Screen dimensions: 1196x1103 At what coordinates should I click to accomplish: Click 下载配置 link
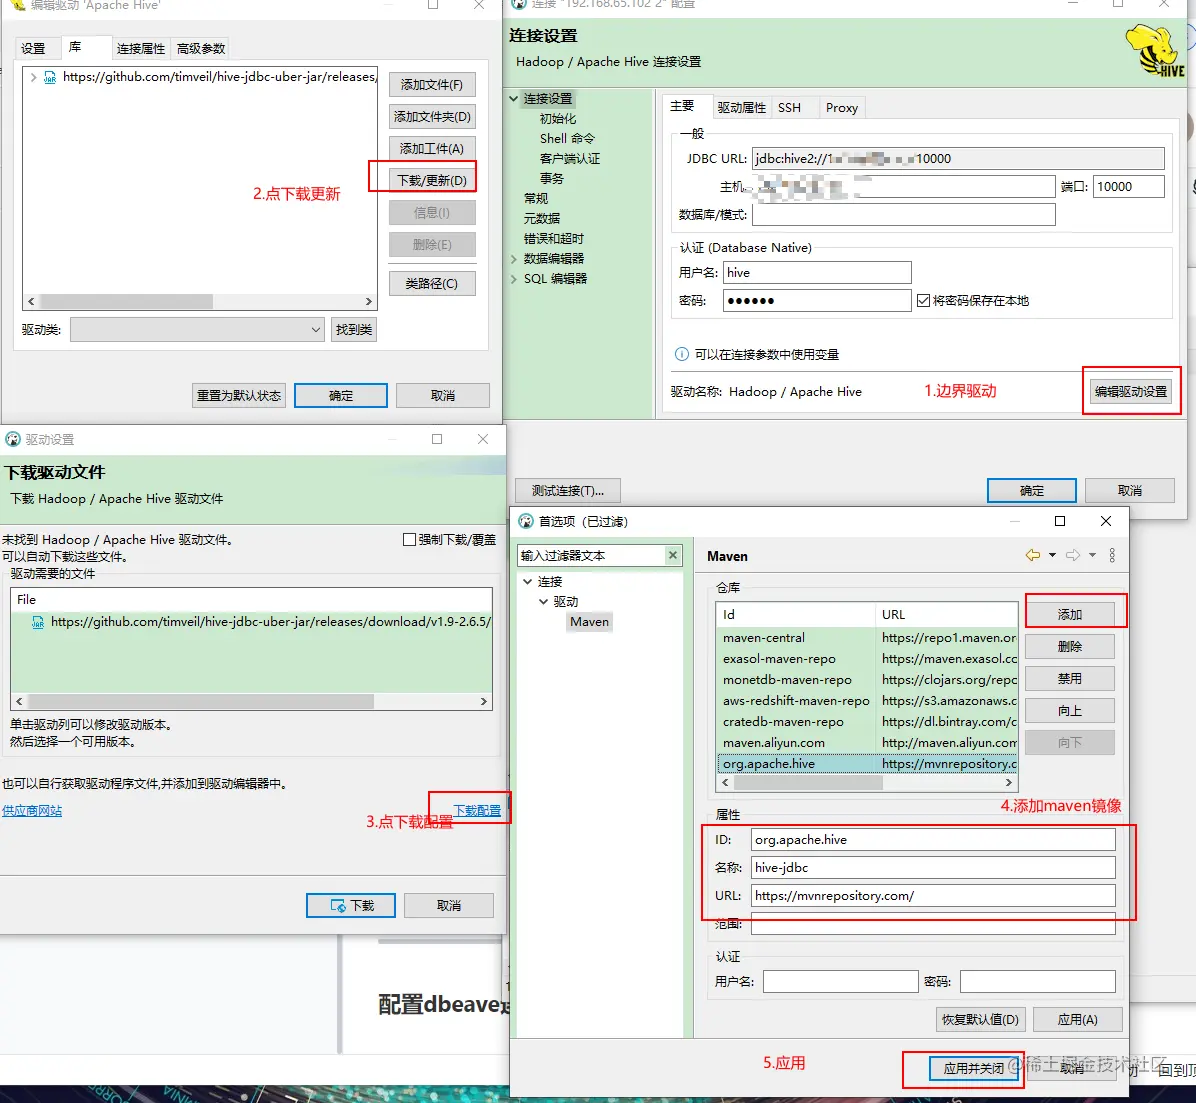[477, 810]
